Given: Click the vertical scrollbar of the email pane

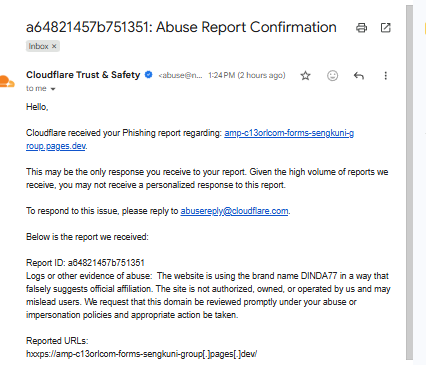Looking at the screenshot, I should pyautogui.click(x=409, y=182).
